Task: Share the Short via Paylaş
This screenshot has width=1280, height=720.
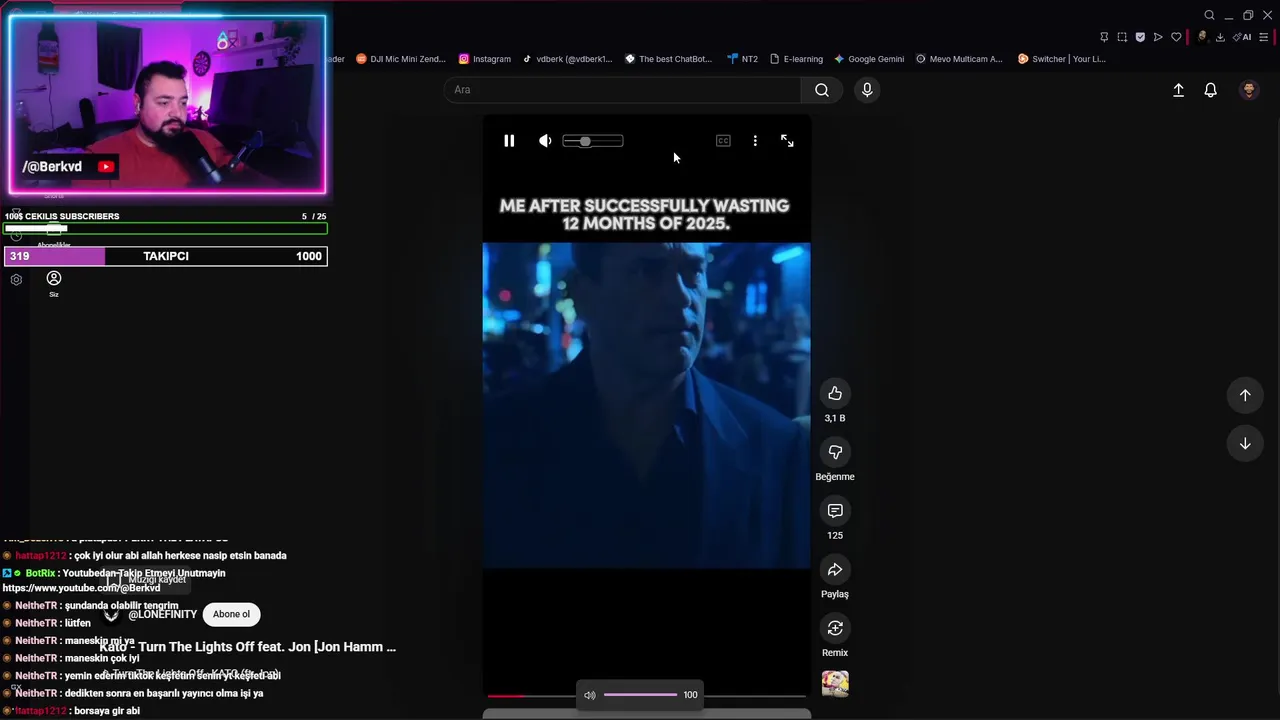Action: pos(835,570)
